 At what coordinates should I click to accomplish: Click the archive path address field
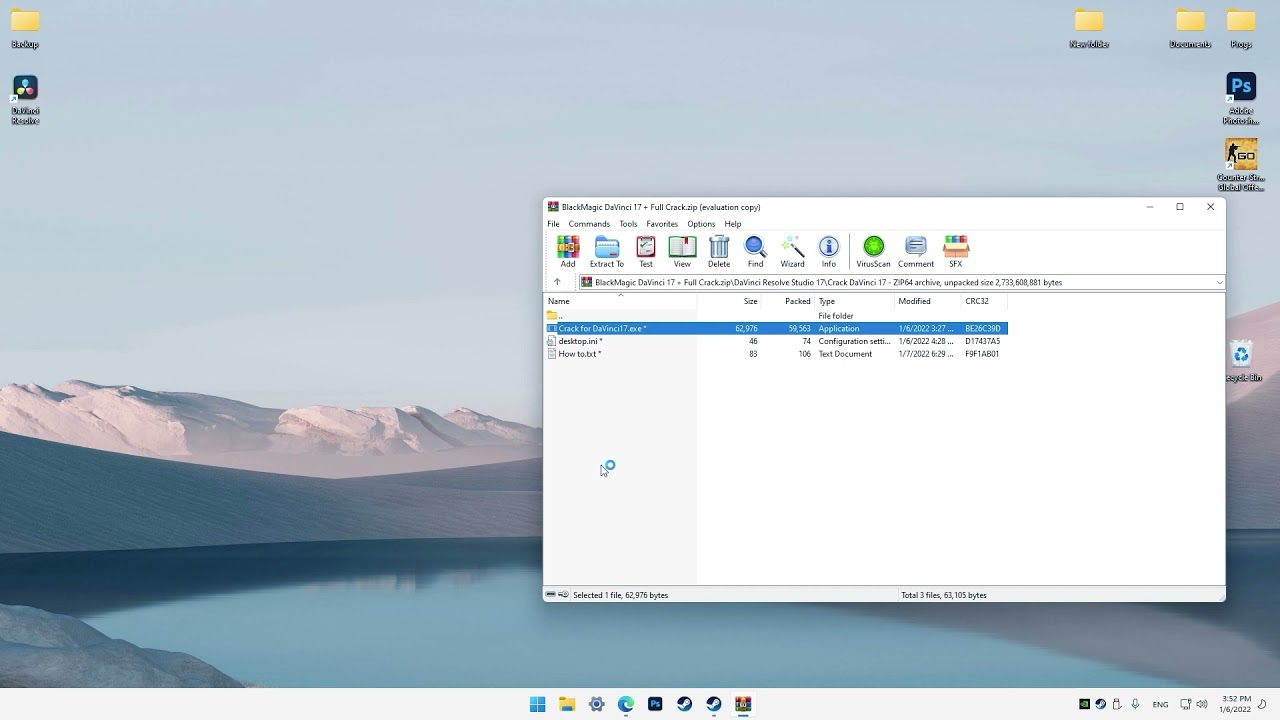901,282
